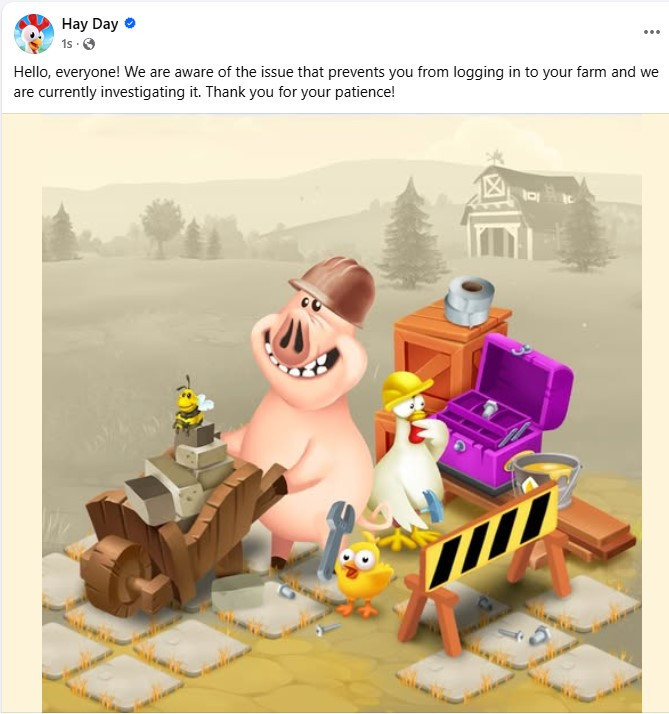
Task: Open the three-dot post options menu
Action: [x=652, y=32]
